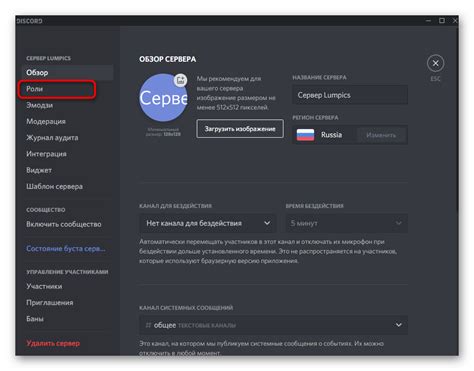Click the server avatar circle
474x371 pixels.
coord(163,98)
